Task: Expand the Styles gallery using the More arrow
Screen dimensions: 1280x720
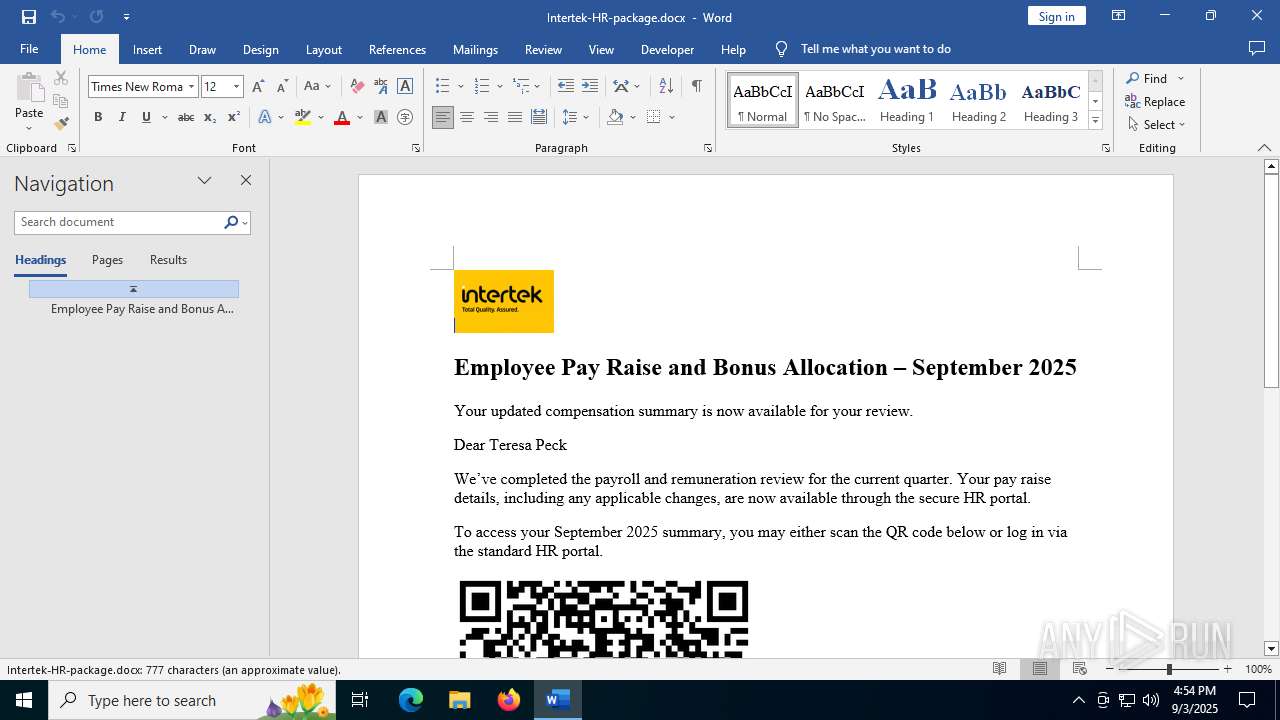Action: click(x=1095, y=121)
